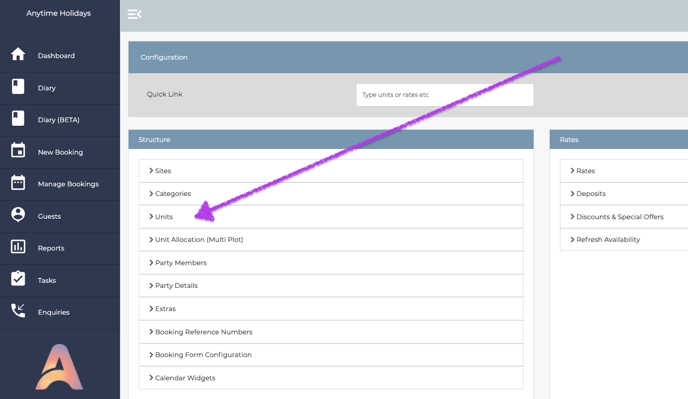The width and height of the screenshot is (688, 399).
Task: Expand the Categories chevron
Action: tap(151, 194)
